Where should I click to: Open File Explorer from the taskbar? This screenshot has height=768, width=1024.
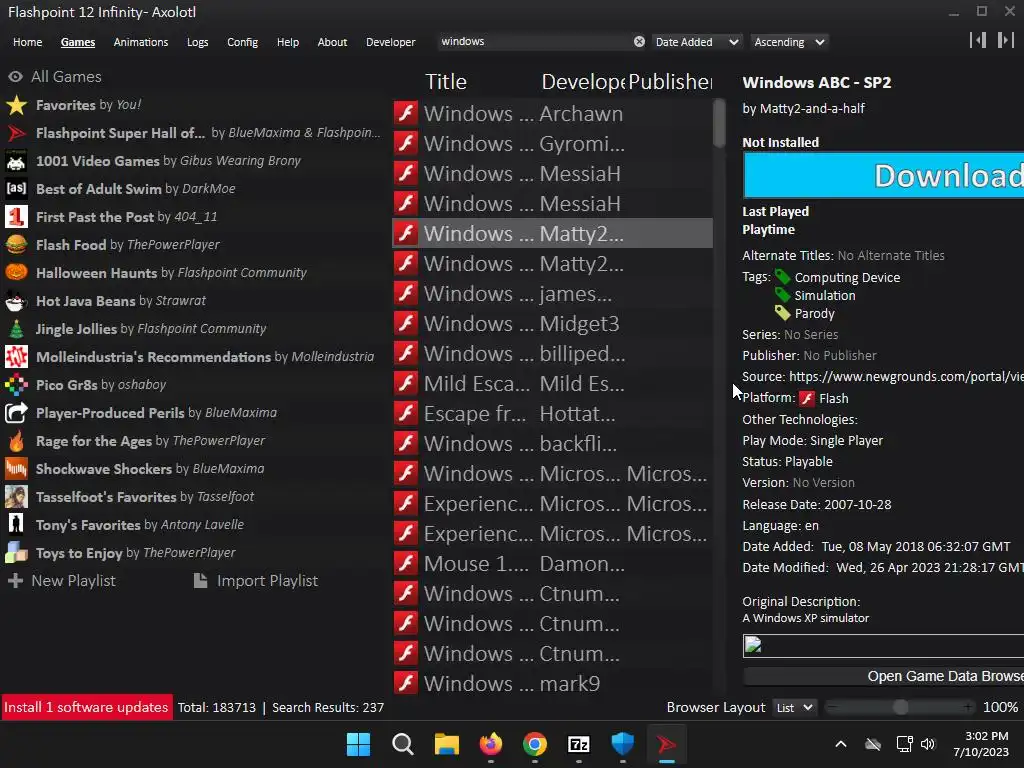[x=447, y=744]
